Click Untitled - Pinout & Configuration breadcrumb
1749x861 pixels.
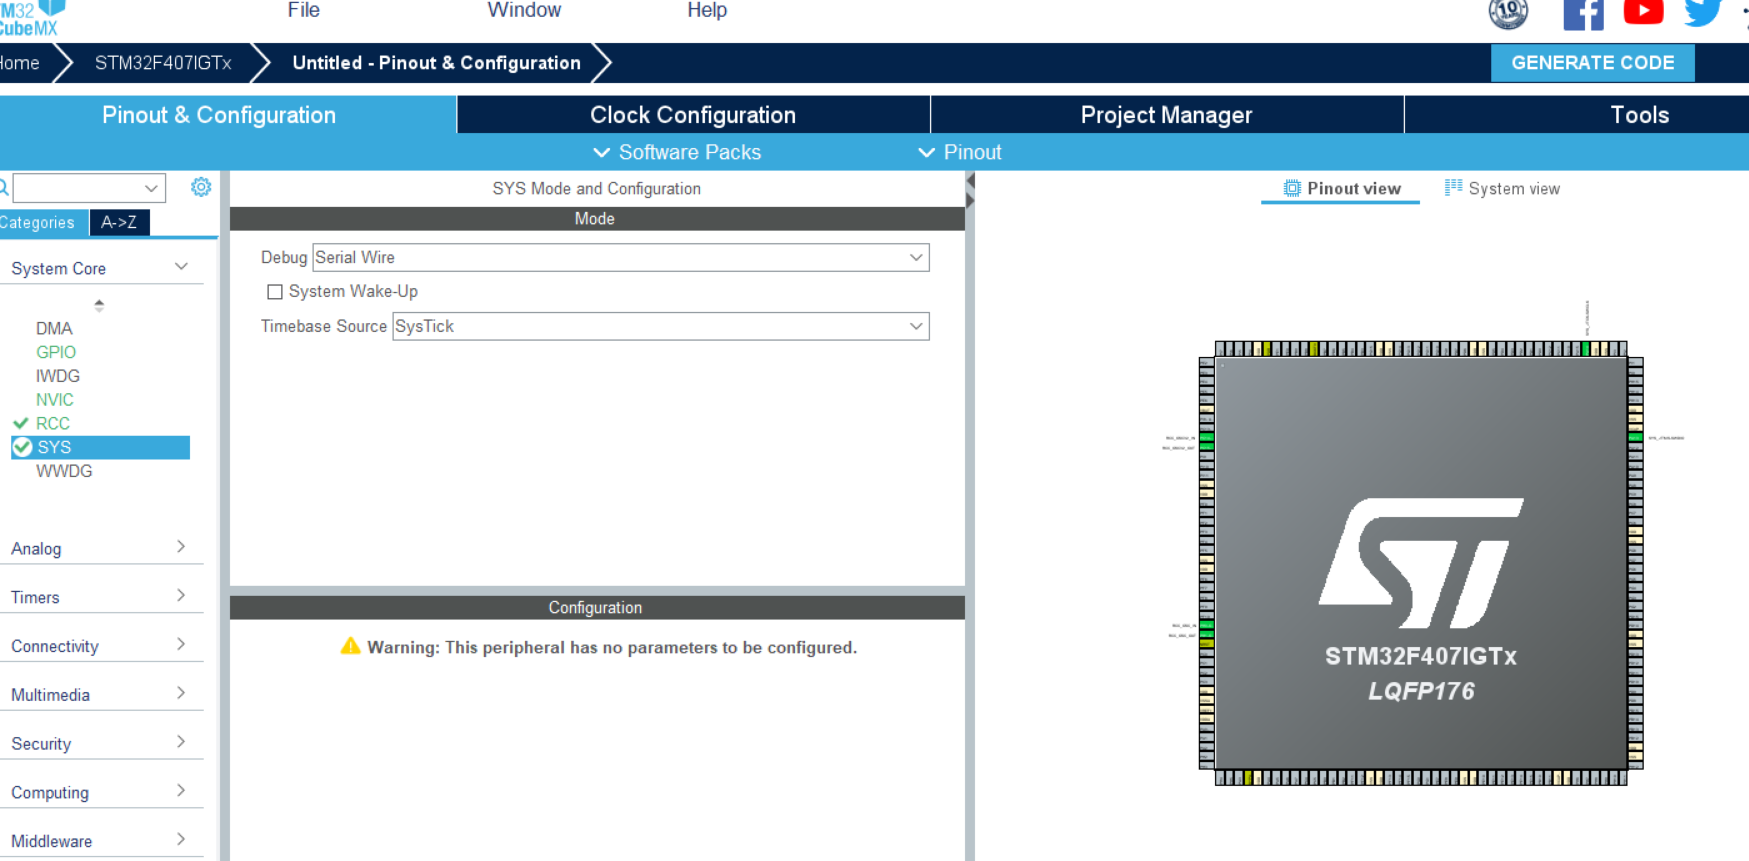point(436,63)
